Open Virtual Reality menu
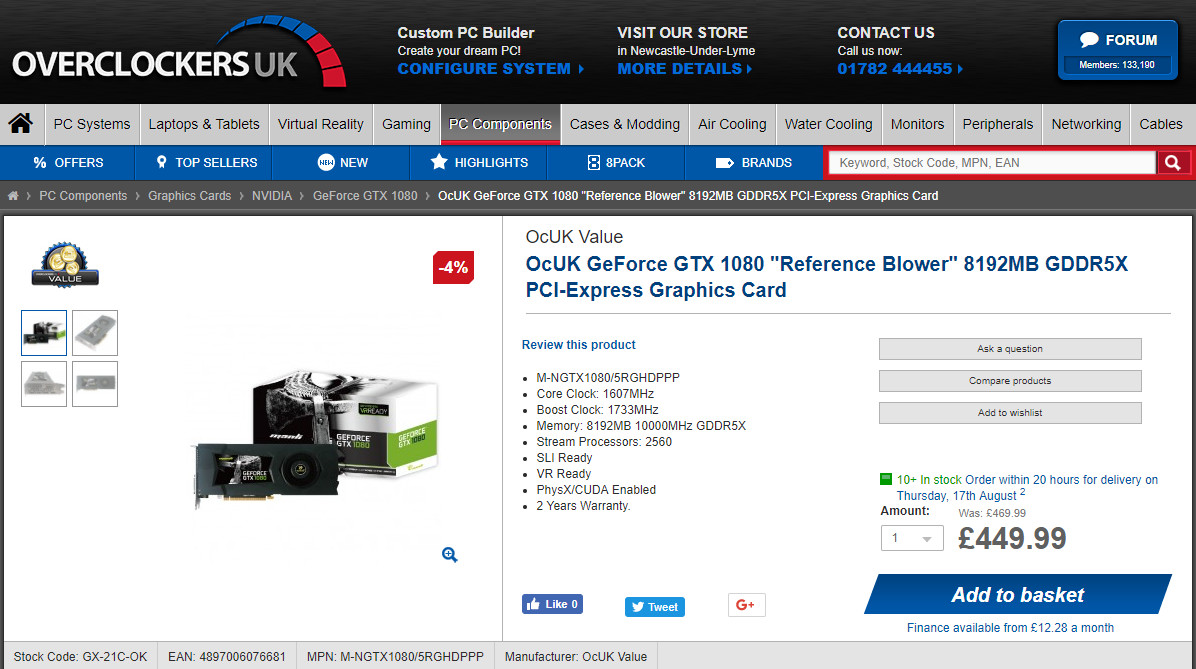This screenshot has height=669, width=1196. (320, 124)
